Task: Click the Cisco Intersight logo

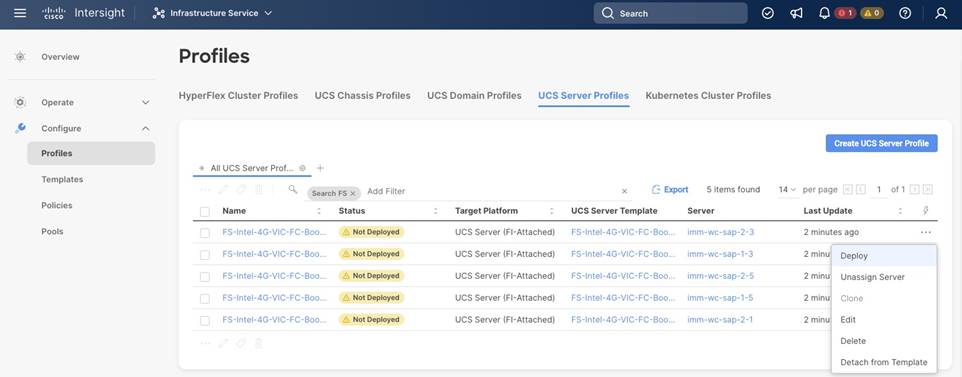Action: 84,13
